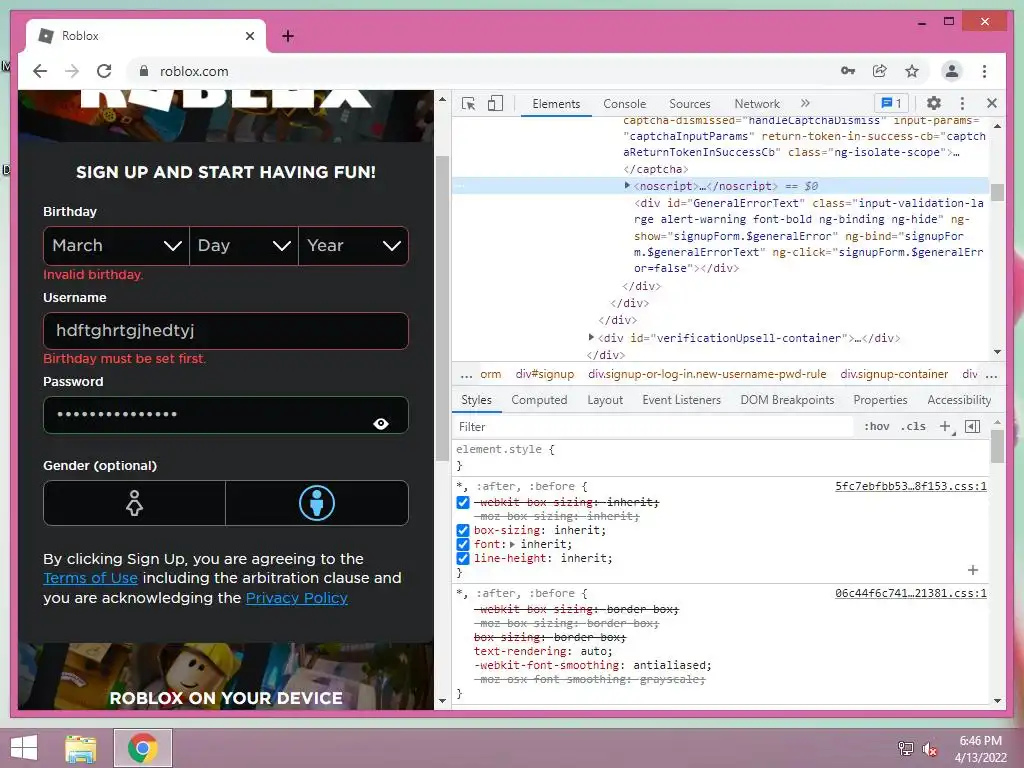Image resolution: width=1024 pixels, height=768 pixels.
Task: Activate the DevTools element inspector tool
Action: 468,103
